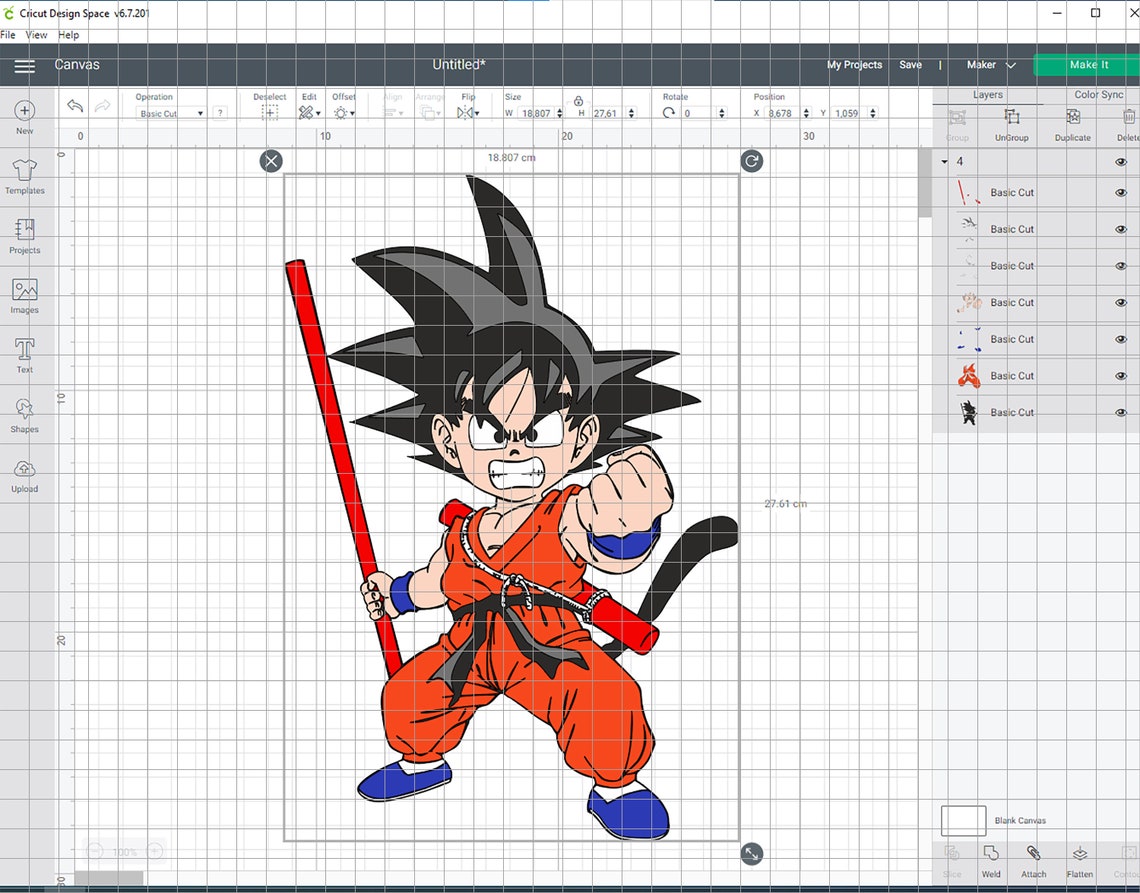Toggle the size aspect ratio lock
Screen dimensions: 1140x893
click(578, 100)
